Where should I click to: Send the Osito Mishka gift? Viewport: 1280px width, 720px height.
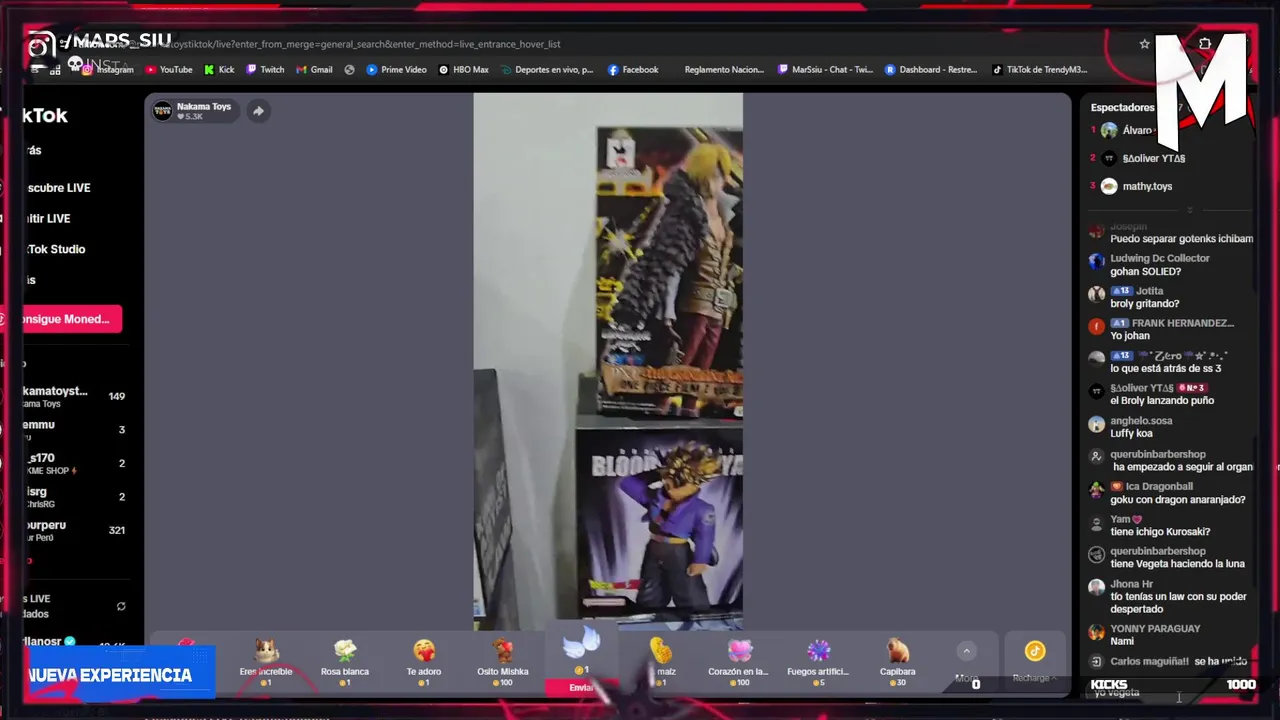[502, 662]
